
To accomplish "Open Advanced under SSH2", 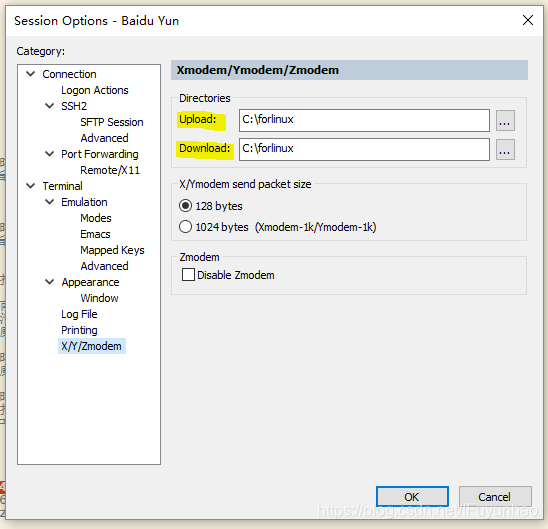I will [104, 138].
